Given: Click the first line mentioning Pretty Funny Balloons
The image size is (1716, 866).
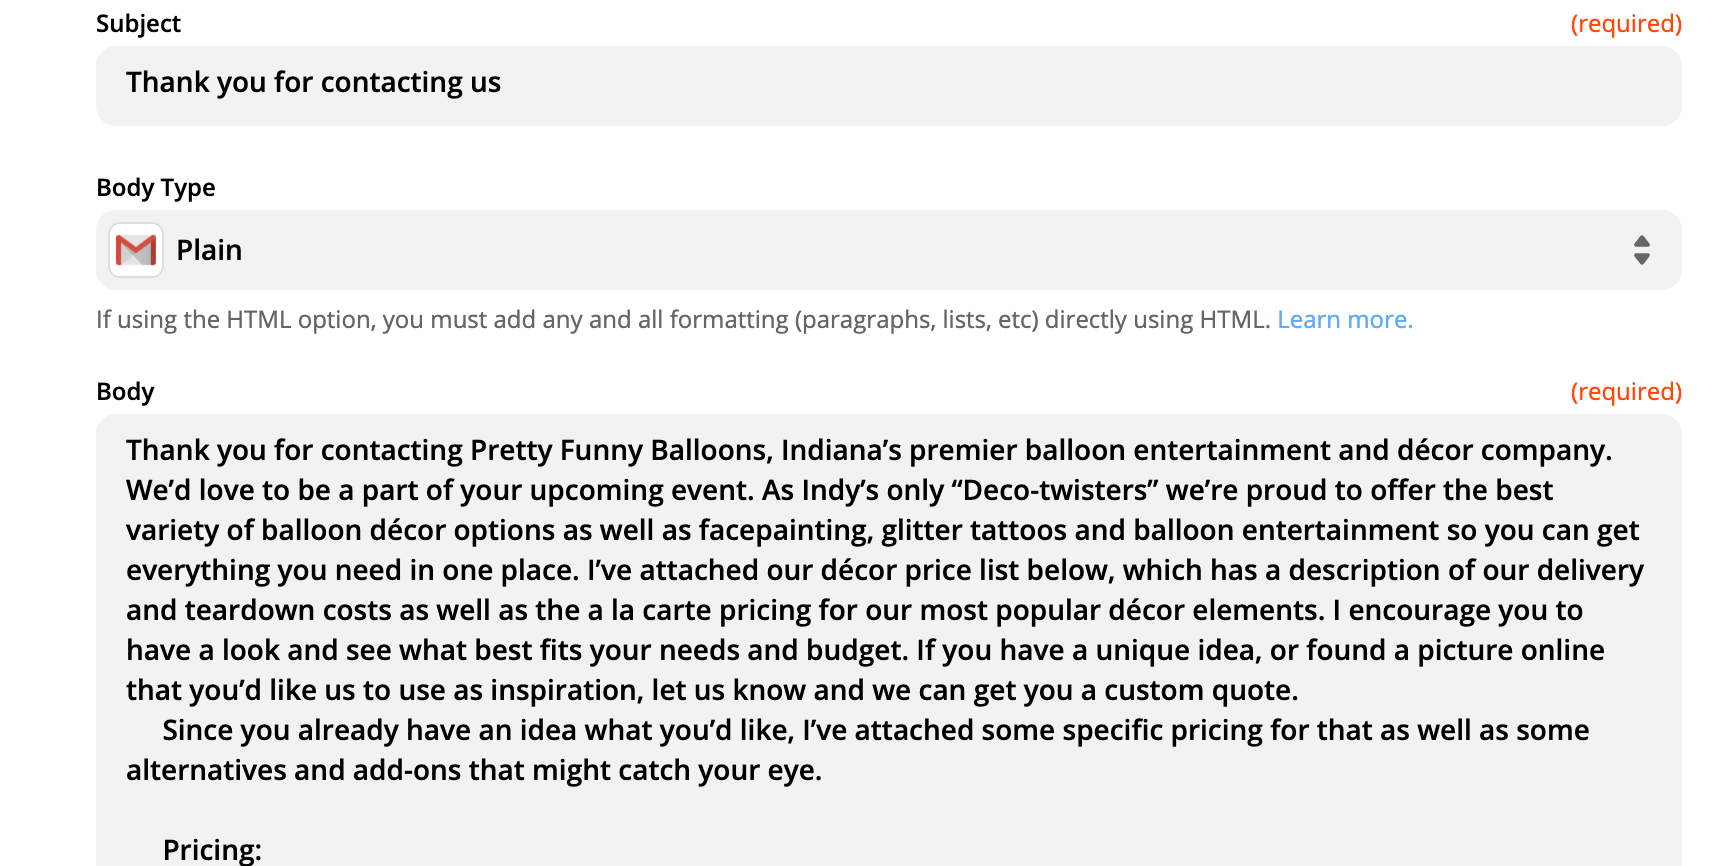Looking at the screenshot, I should point(868,450).
